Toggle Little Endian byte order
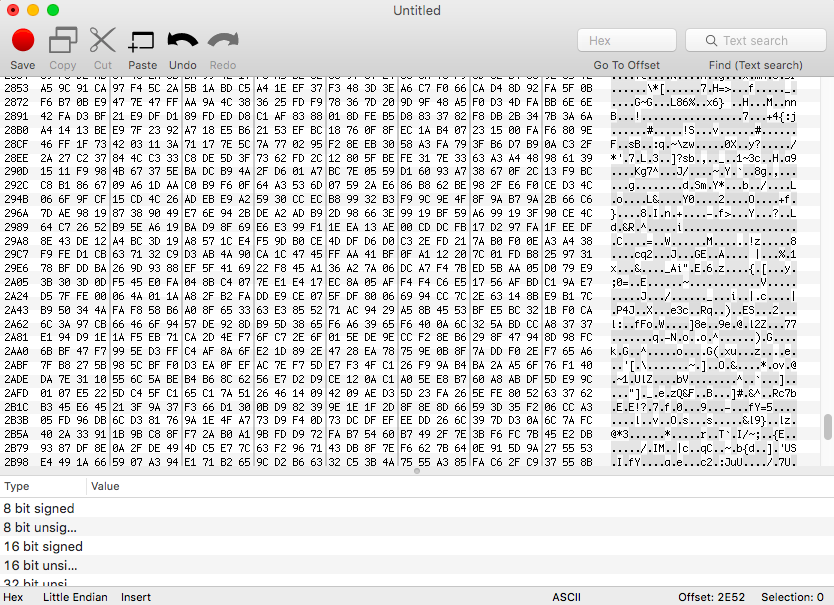This screenshot has height=605, width=834. coord(75,597)
